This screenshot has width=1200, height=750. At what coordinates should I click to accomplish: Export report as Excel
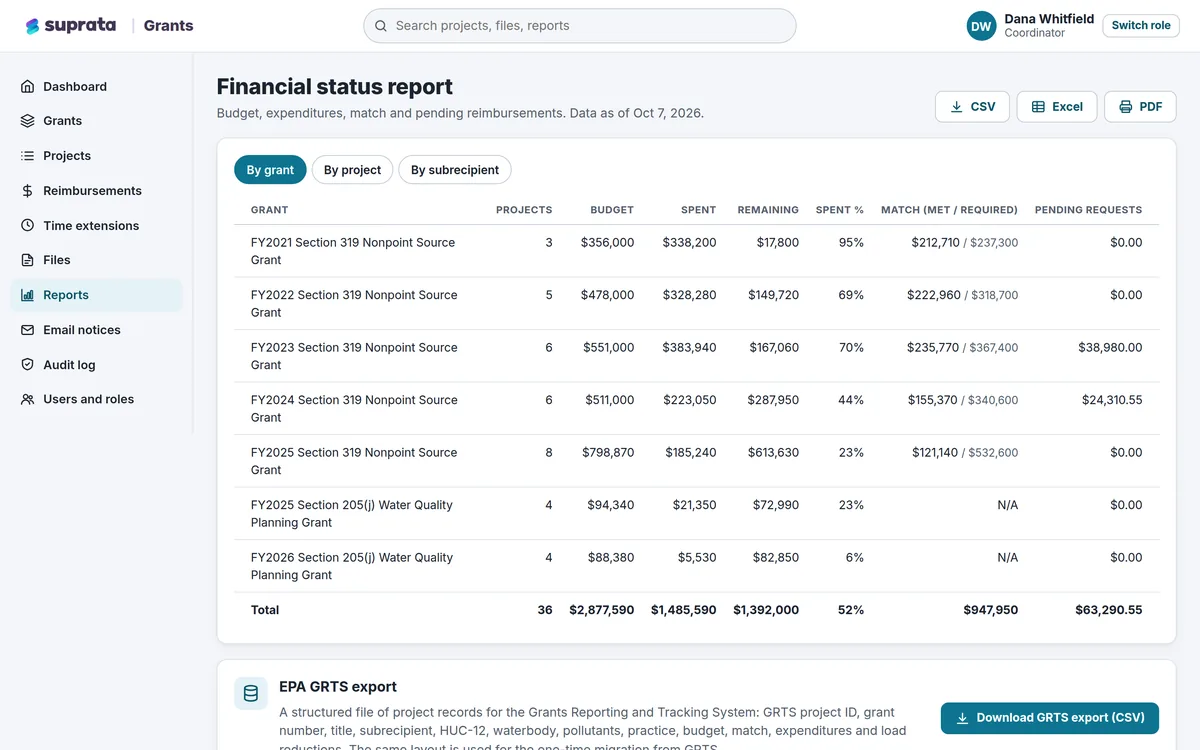[x=1057, y=107]
